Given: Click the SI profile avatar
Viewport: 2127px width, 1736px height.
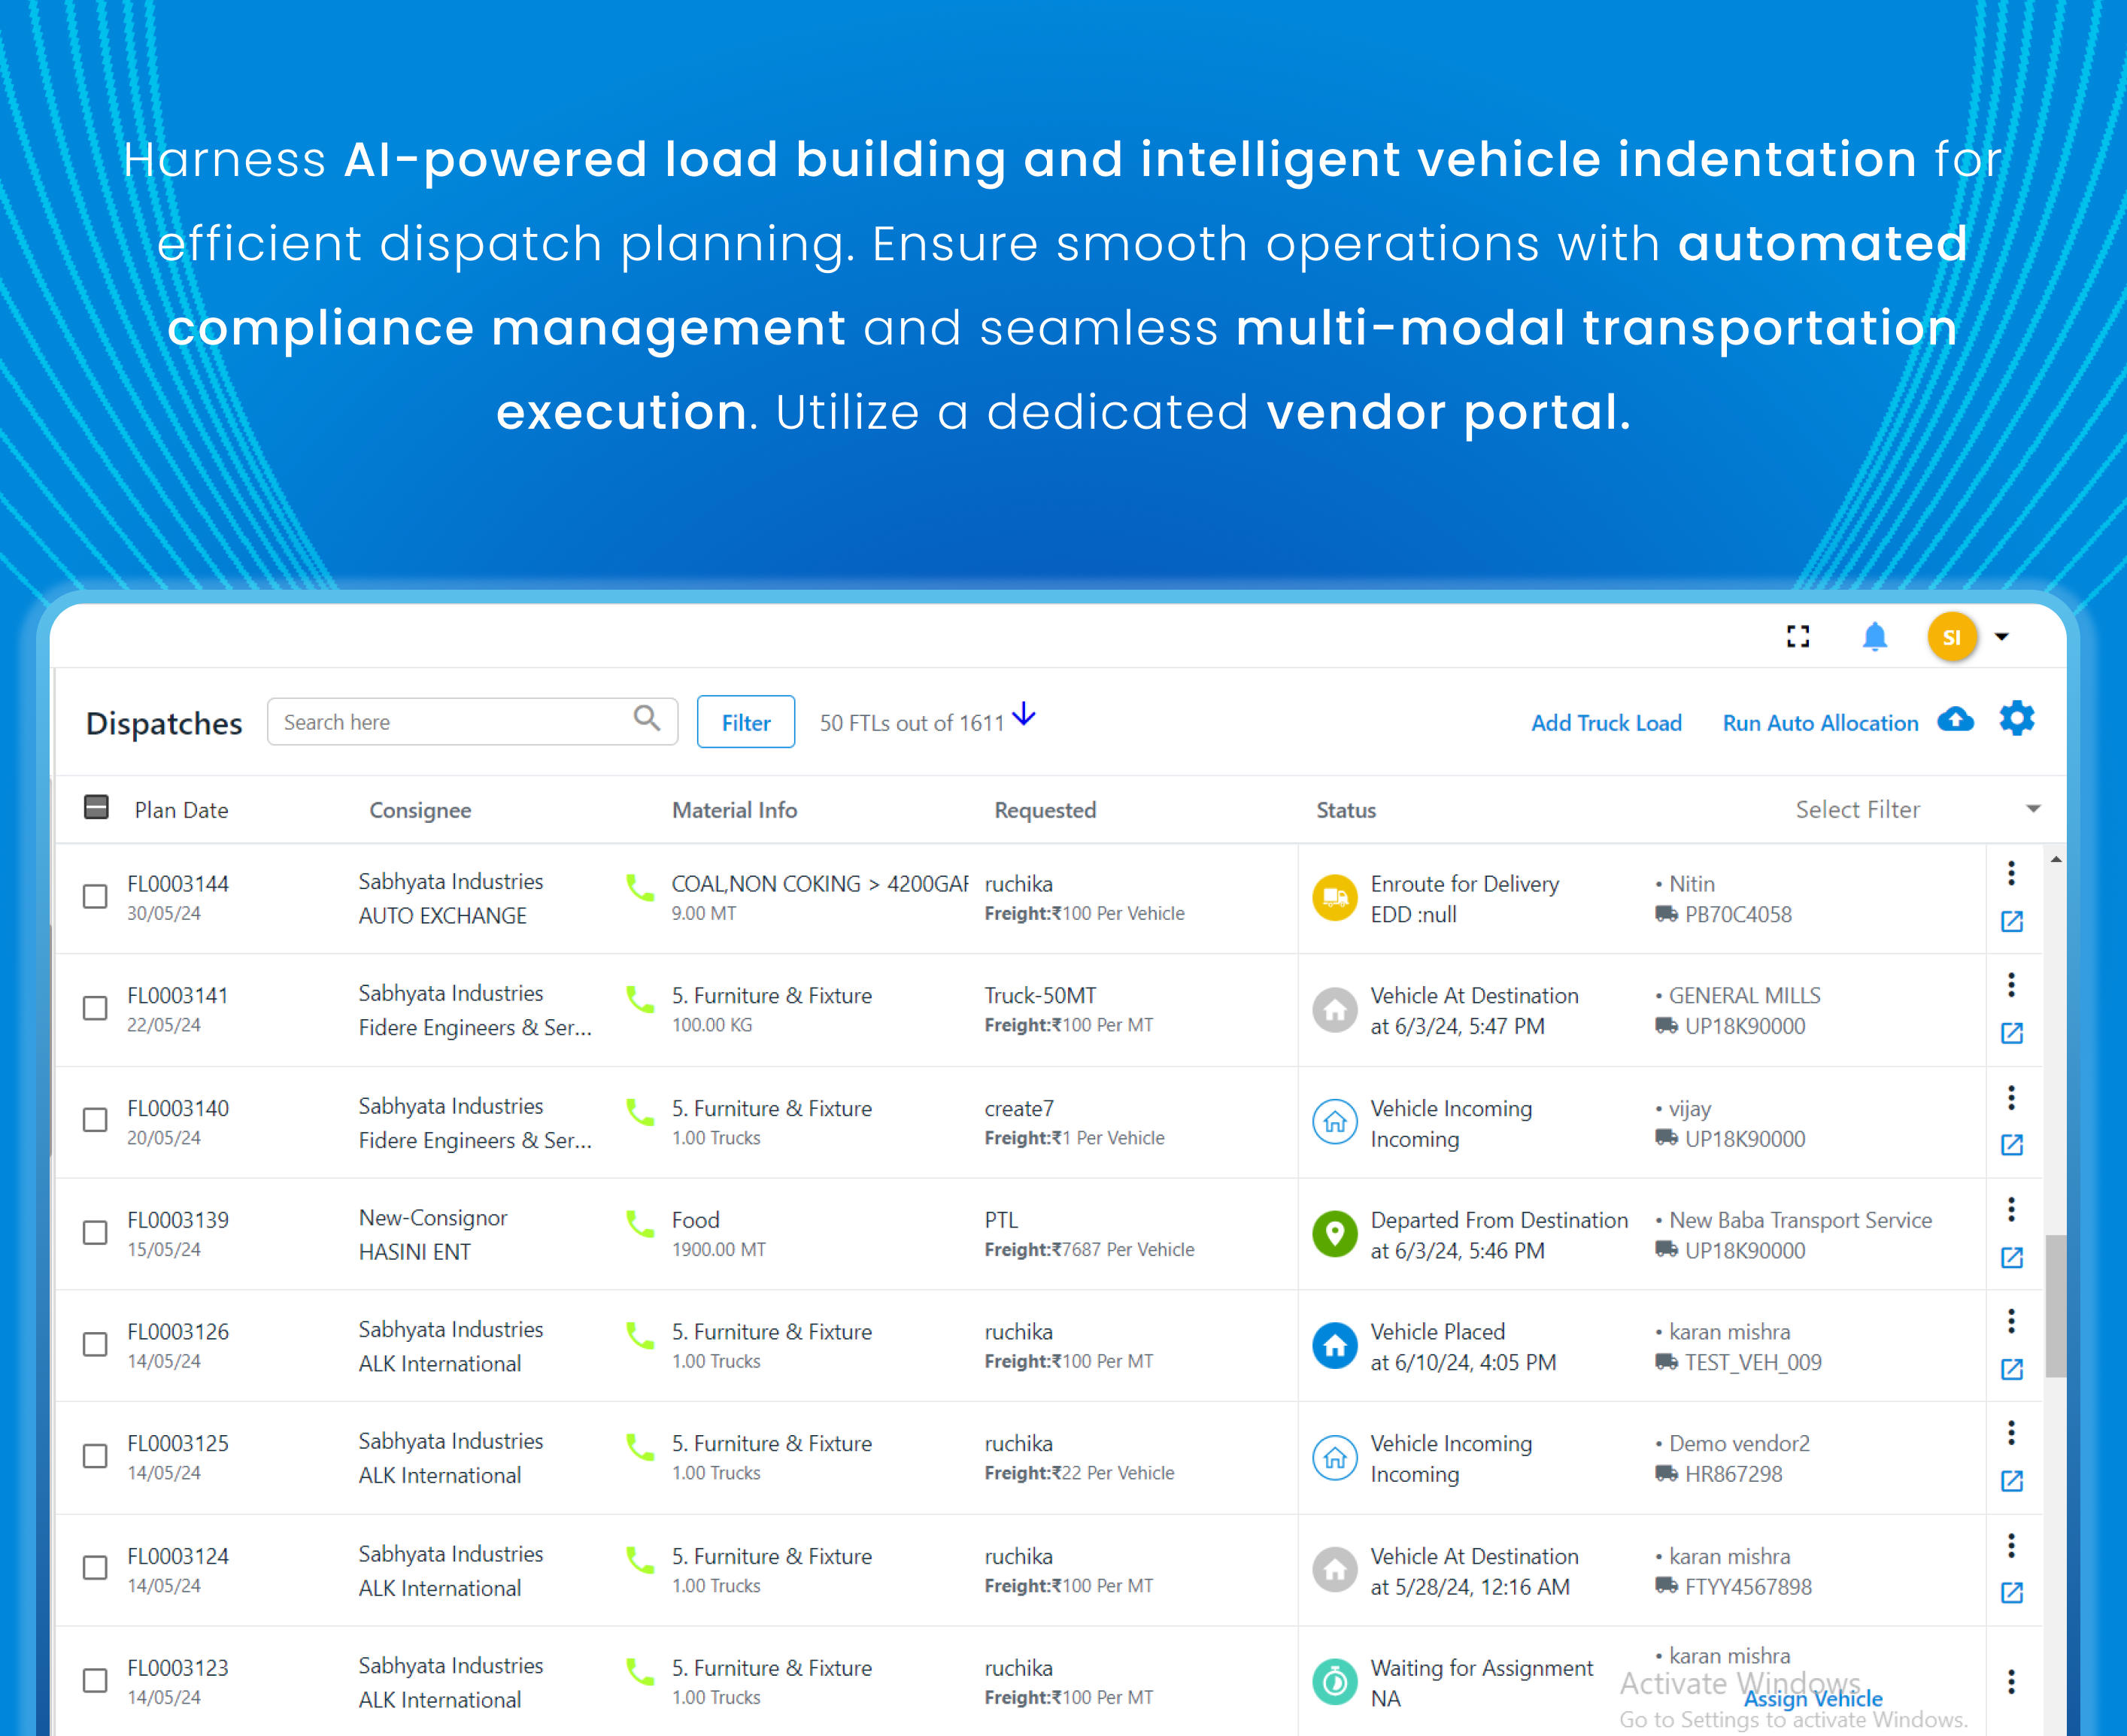Looking at the screenshot, I should (x=1952, y=636).
